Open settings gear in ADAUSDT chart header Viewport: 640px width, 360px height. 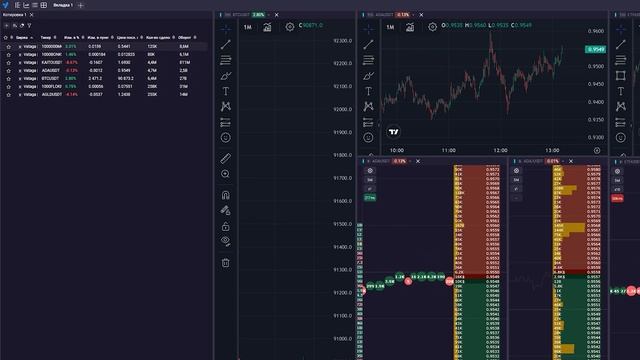click(432, 27)
